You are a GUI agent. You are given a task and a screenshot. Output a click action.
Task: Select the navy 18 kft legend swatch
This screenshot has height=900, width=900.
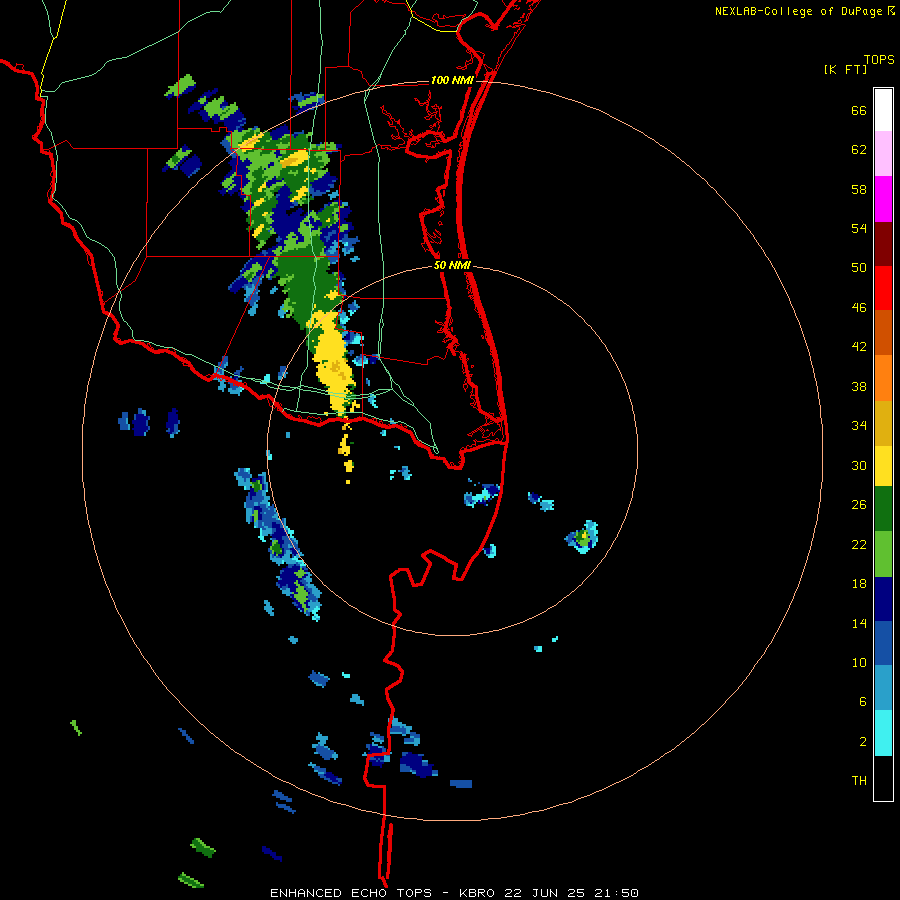883,599
